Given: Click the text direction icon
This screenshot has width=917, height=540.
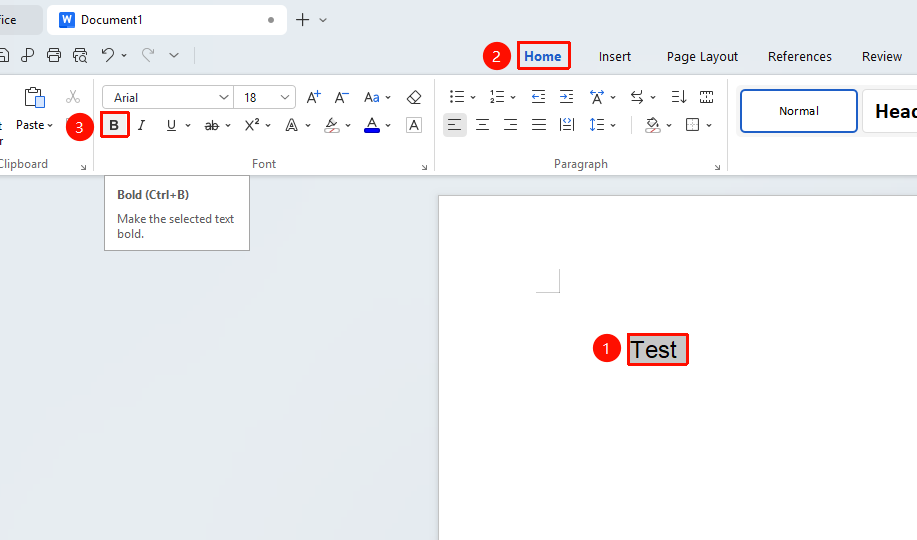Looking at the screenshot, I should coord(637,97).
